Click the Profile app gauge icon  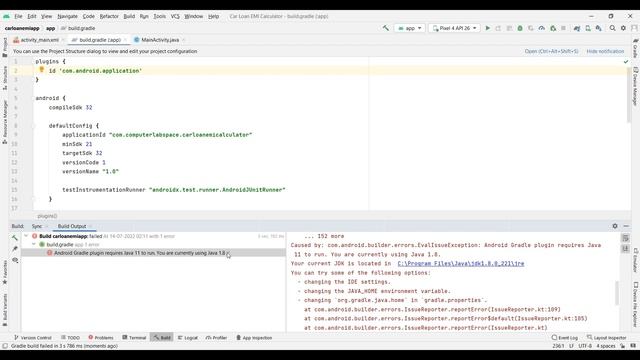pos(542,28)
